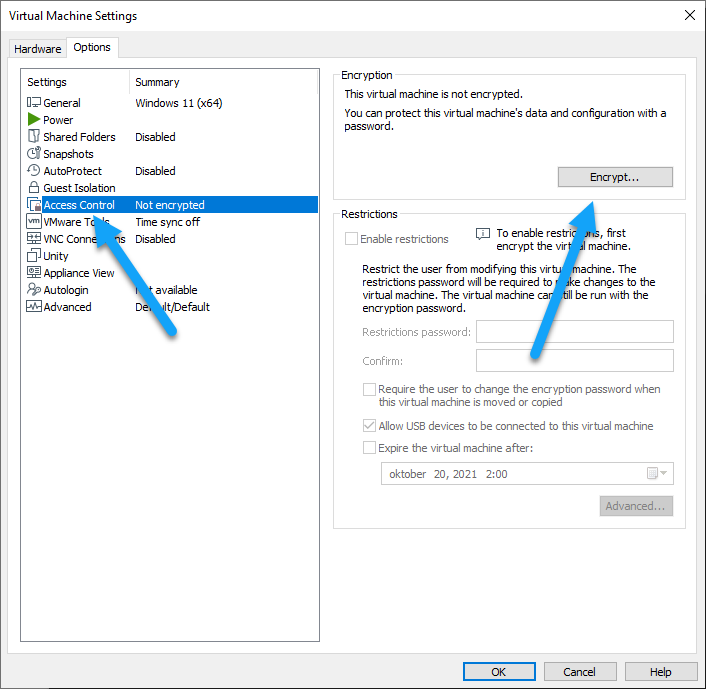Close the Virtual Machine Settings window
The image size is (706, 689).
point(689,15)
